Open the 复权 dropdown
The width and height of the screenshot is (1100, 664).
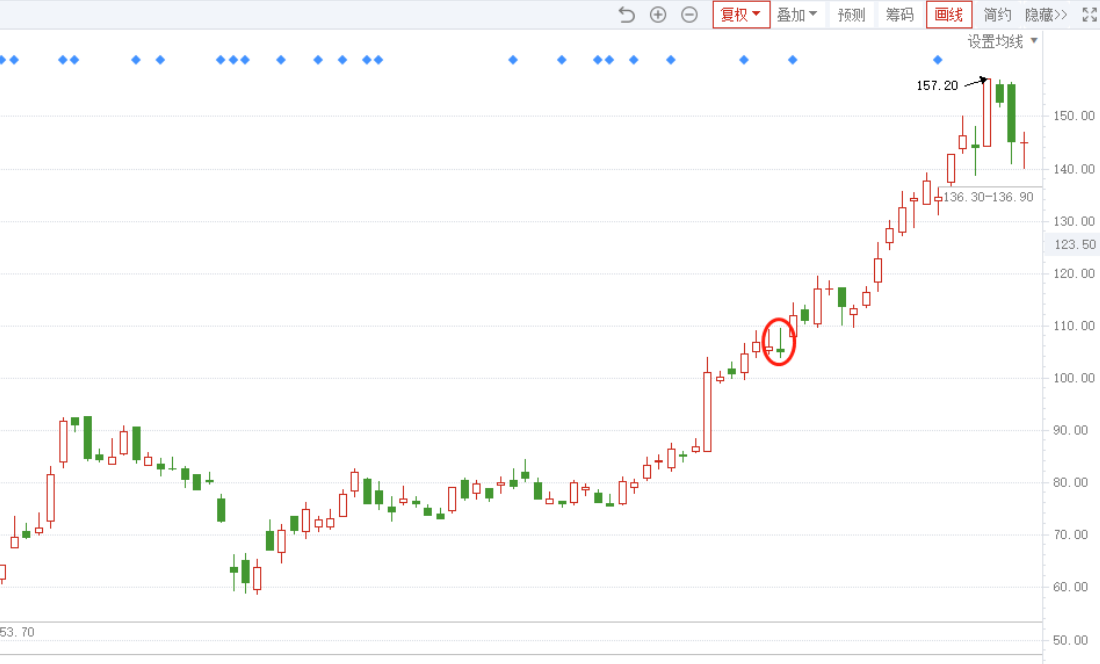point(741,15)
